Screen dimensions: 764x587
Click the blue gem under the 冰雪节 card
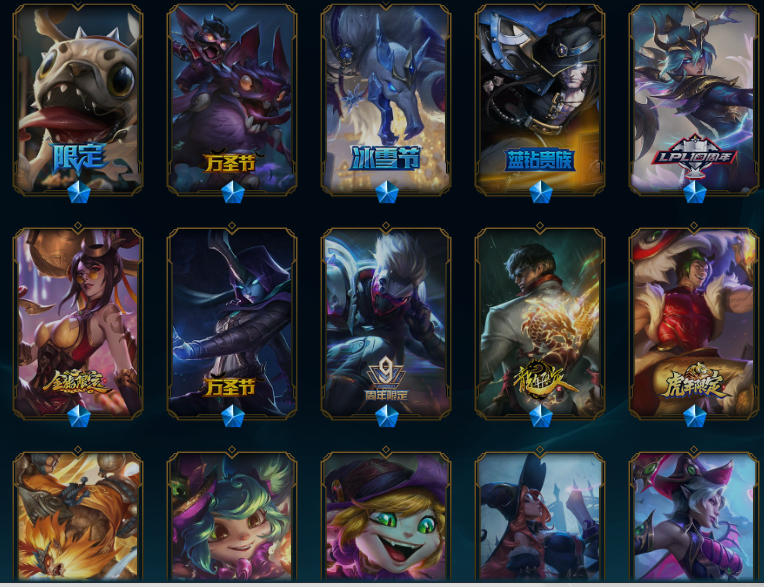tap(387, 192)
